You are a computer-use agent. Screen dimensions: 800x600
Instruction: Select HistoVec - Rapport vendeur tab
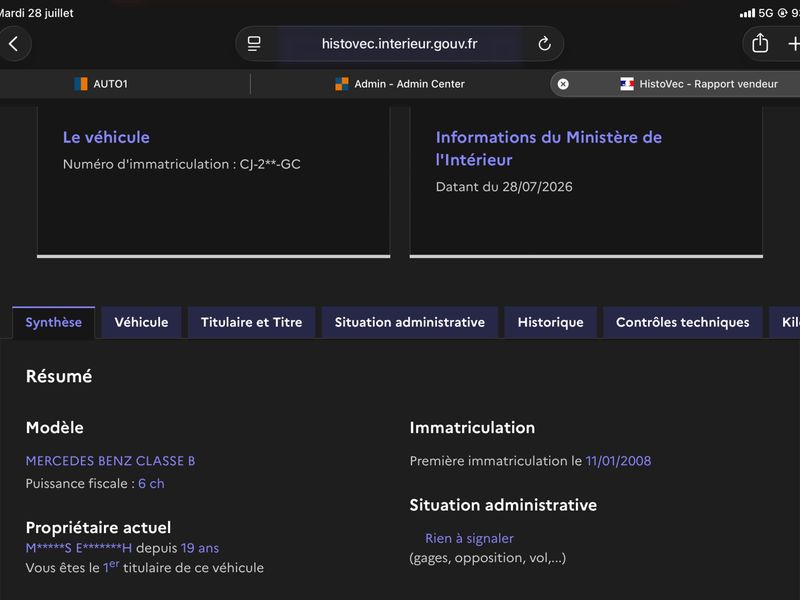tap(675, 84)
